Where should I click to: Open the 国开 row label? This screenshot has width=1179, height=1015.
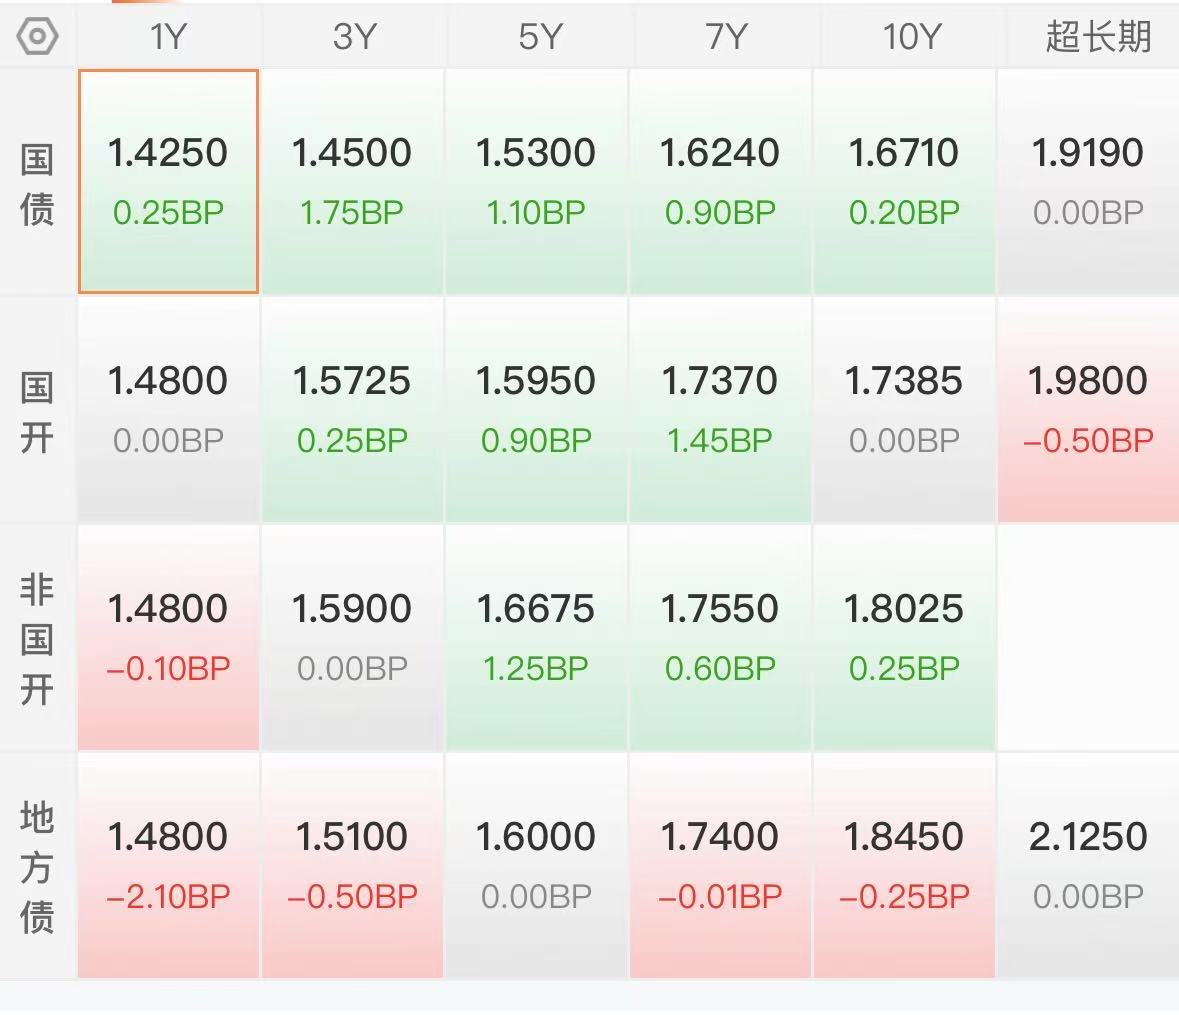click(37, 412)
